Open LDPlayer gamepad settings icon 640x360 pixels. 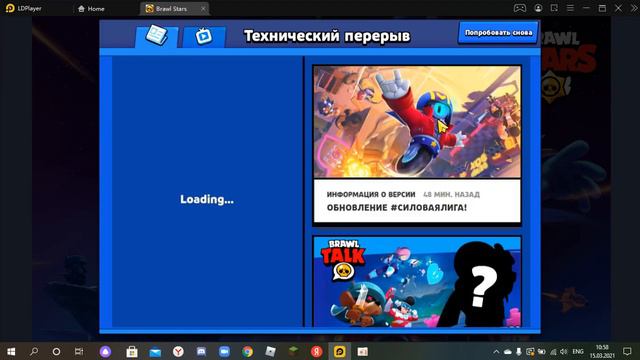click(x=520, y=8)
